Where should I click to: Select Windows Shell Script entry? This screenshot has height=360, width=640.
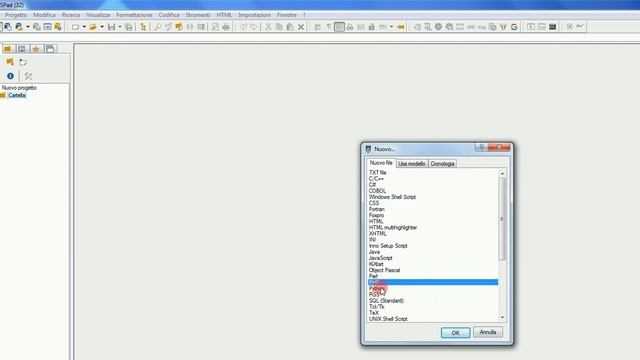[x=392, y=197]
